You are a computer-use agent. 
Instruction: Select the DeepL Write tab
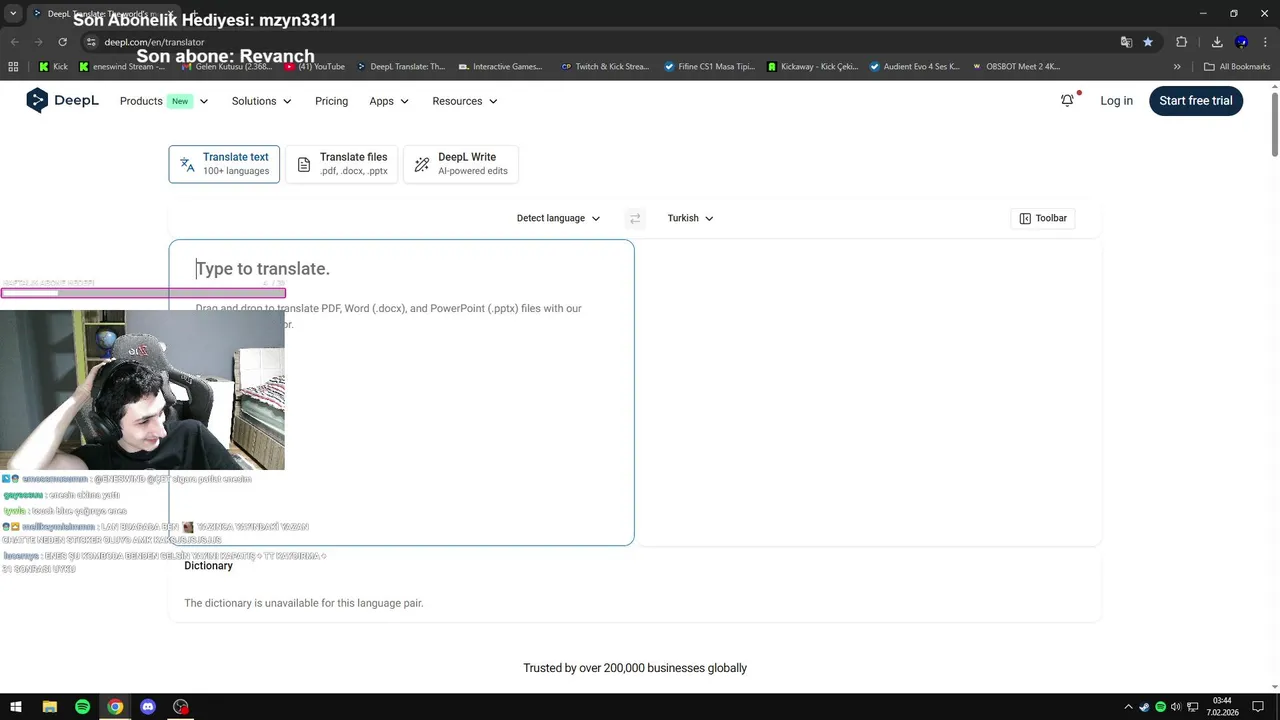[x=461, y=164]
